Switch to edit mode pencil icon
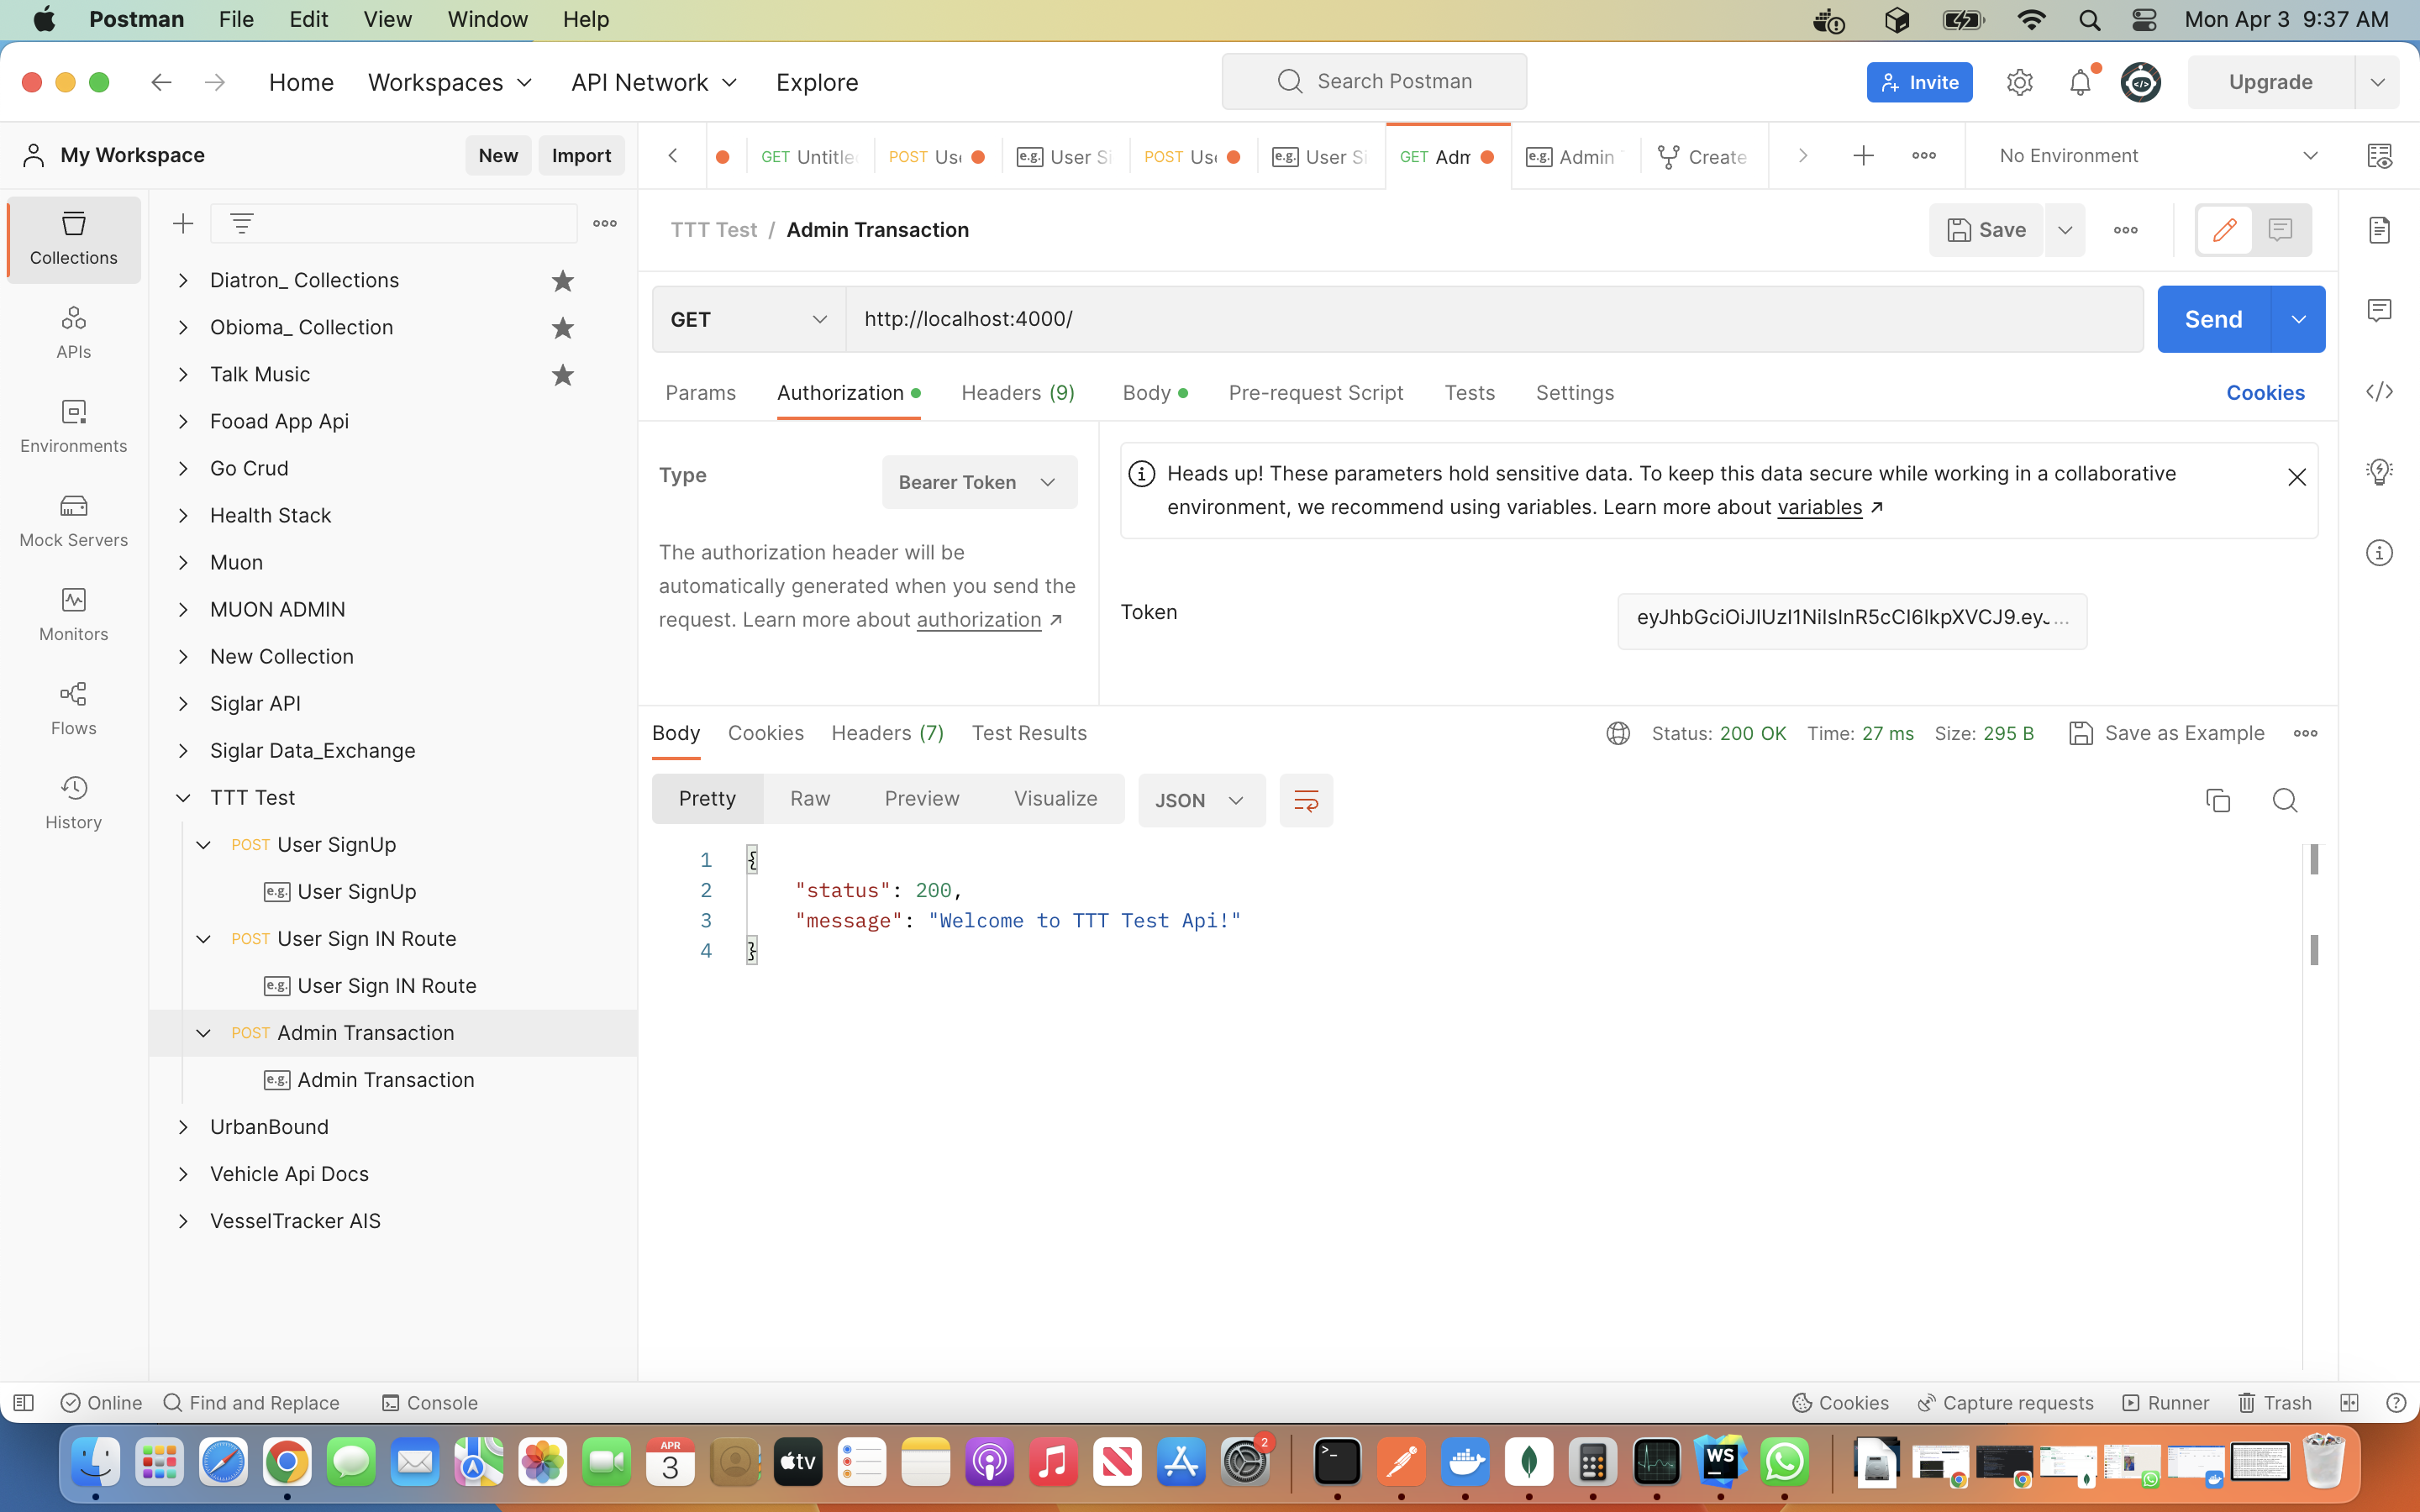This screenshot has height=1512, width=2420. 2224,230
